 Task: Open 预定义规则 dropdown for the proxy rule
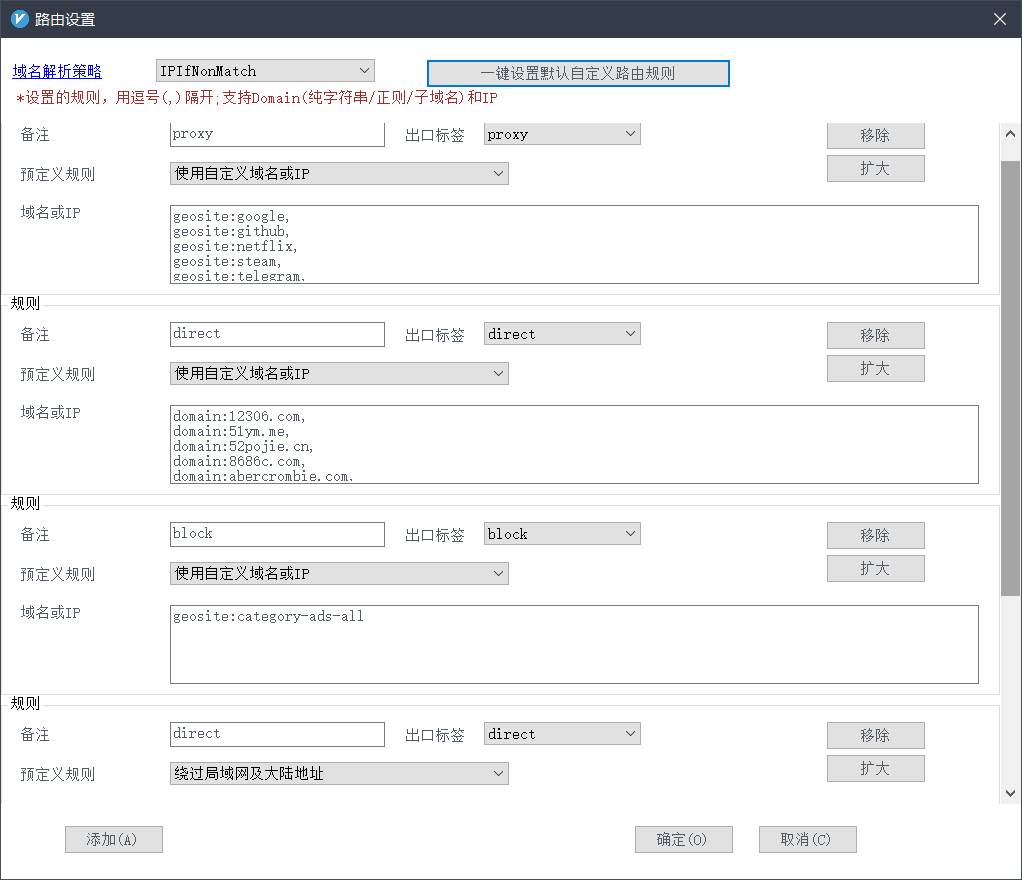click(339, 172)
